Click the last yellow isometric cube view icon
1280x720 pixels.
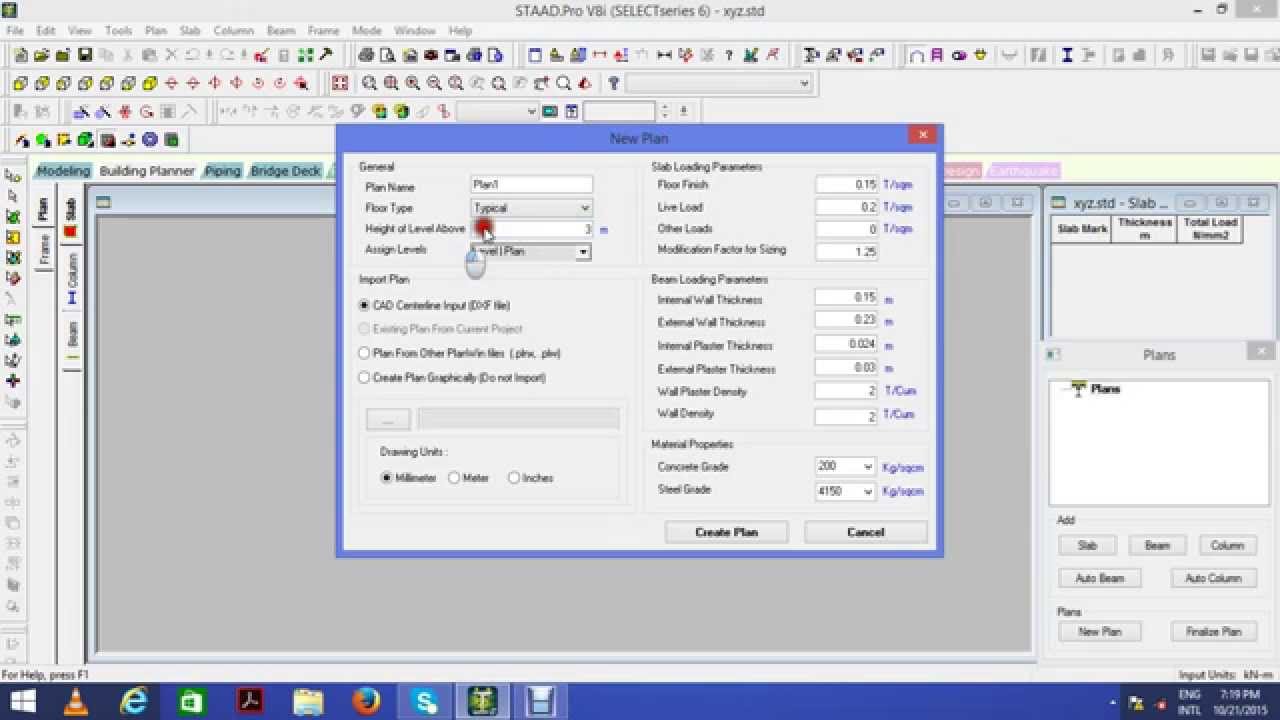coord(149,84)
